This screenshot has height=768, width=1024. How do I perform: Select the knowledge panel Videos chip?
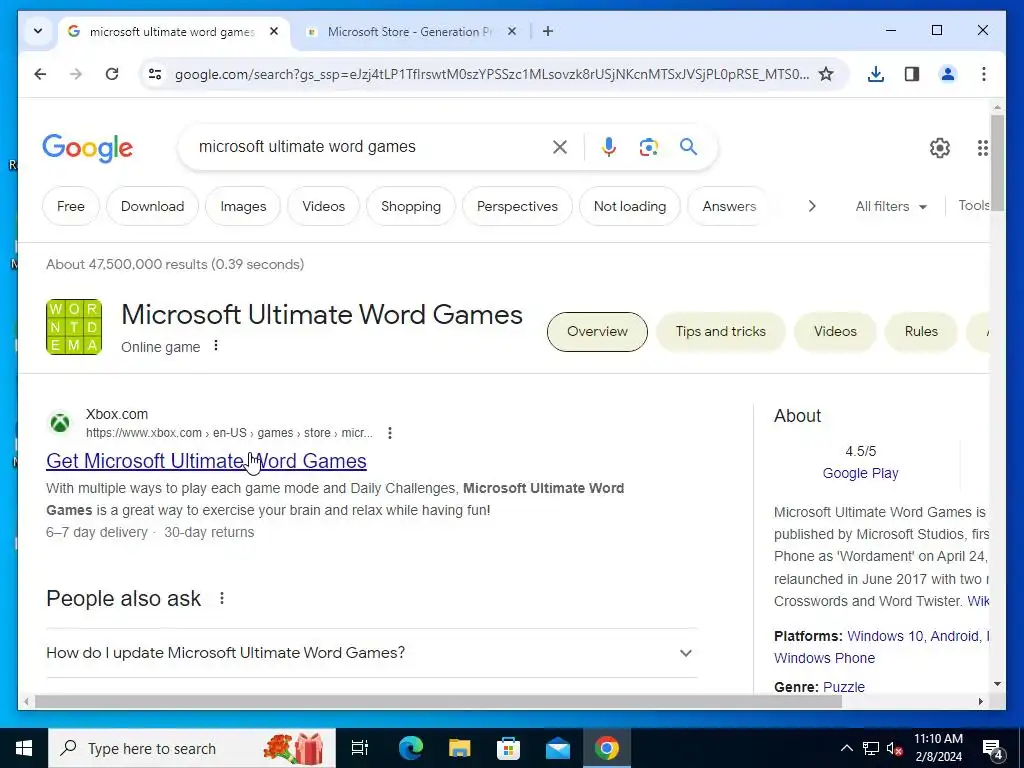835,332
